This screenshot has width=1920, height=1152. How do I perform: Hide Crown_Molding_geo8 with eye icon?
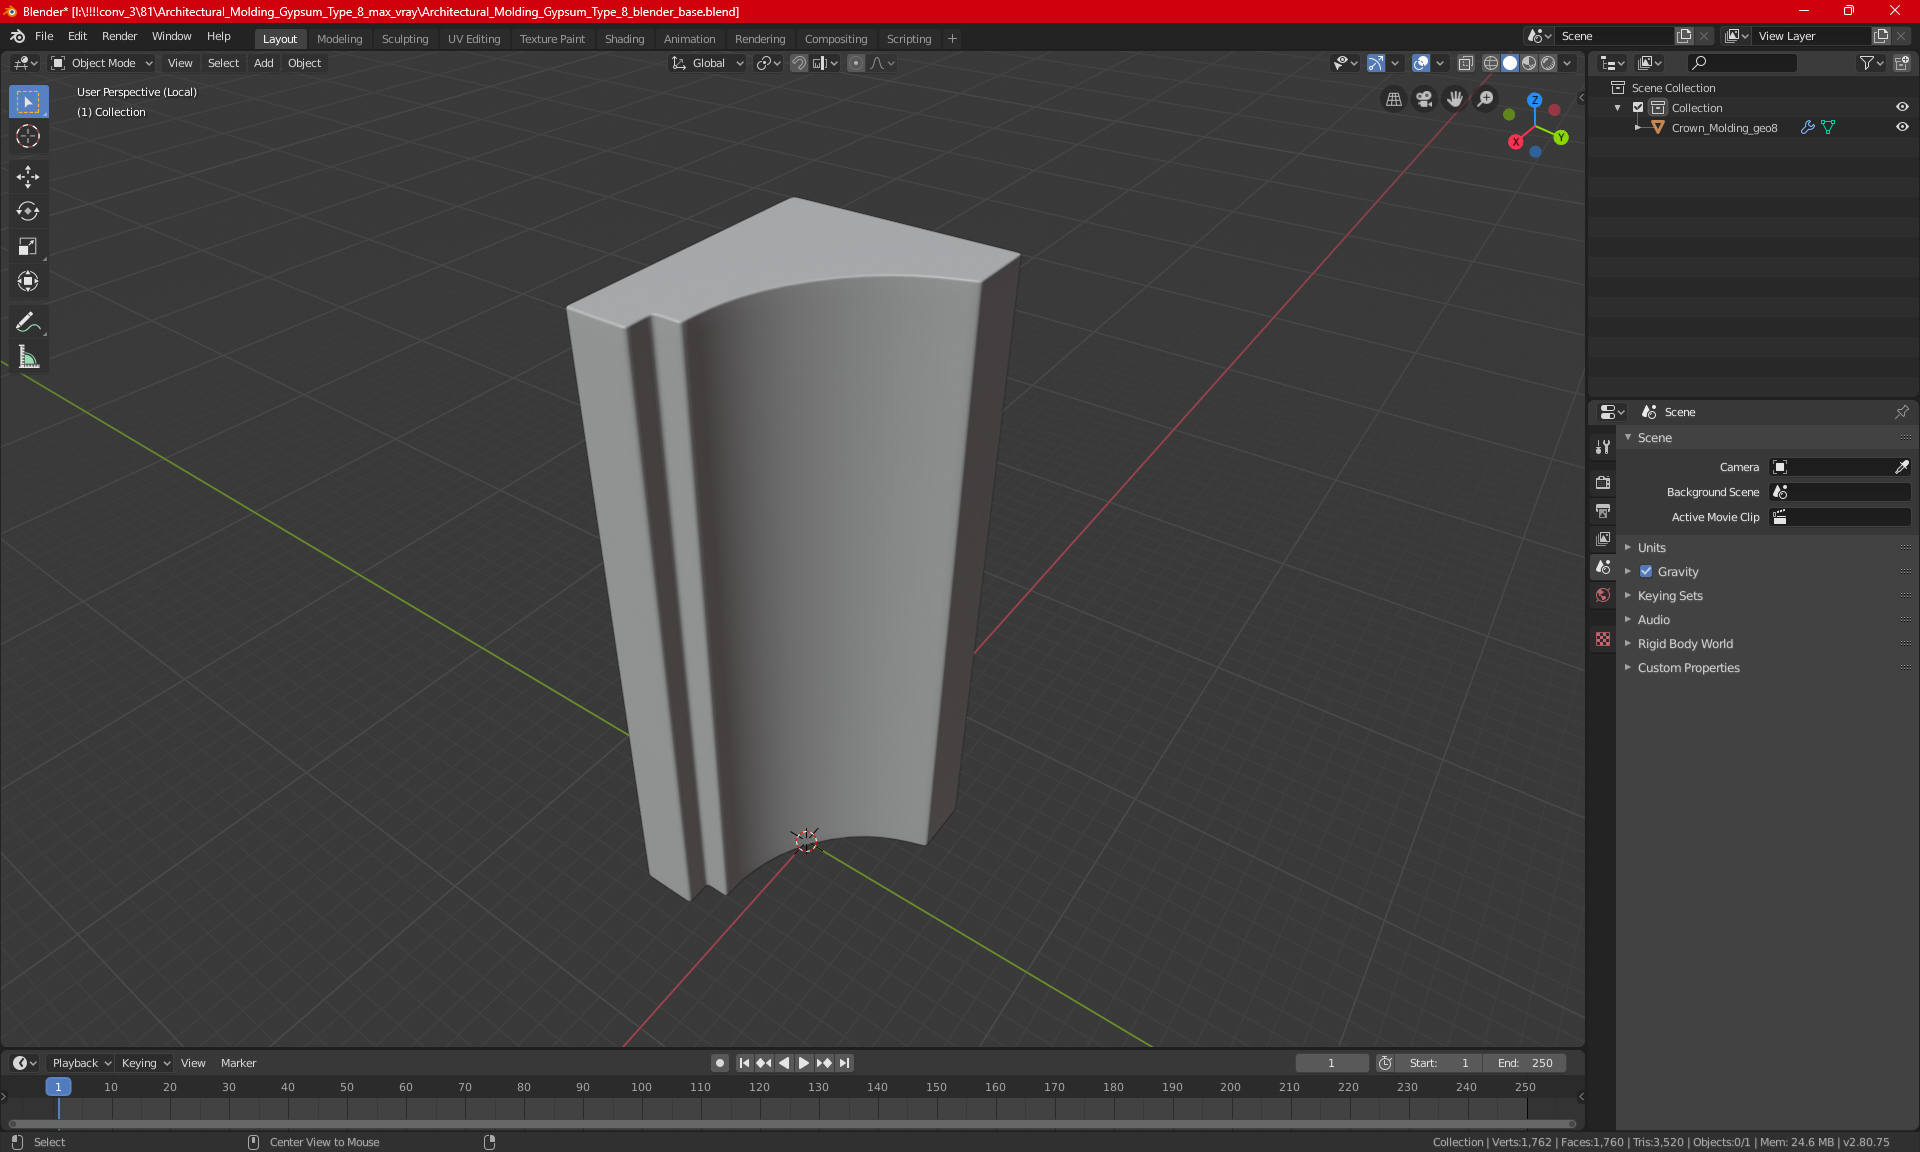click(1902, 128)
